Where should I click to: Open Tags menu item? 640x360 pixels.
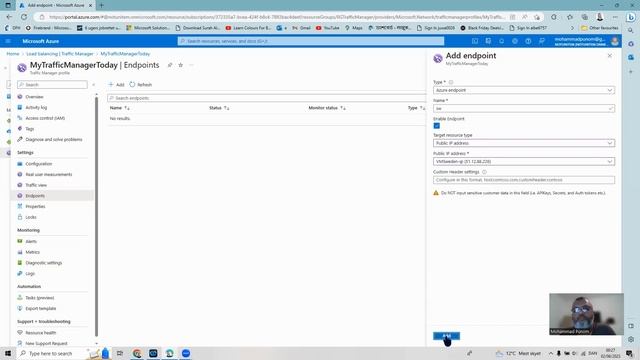tap(30, 129)
